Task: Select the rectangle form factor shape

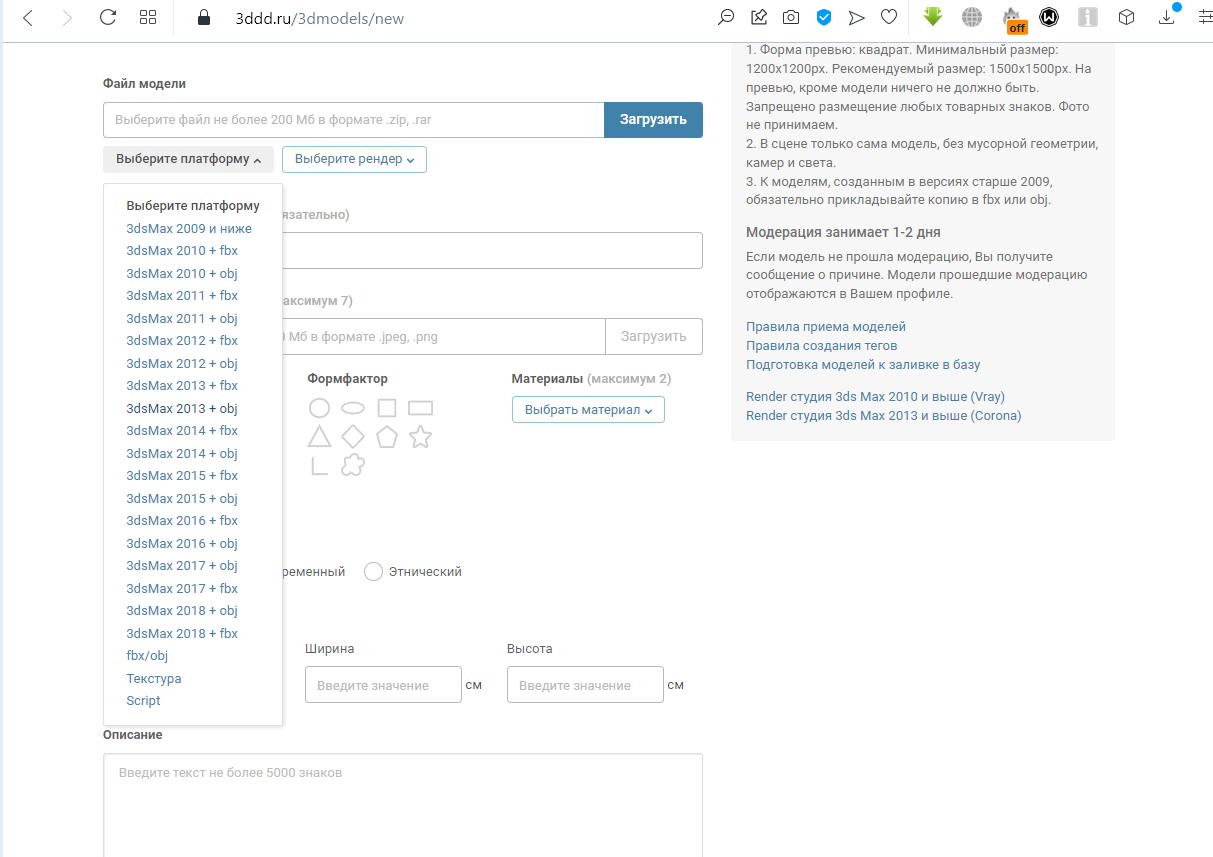Action: pyautogui.click(x=421, y=408)
